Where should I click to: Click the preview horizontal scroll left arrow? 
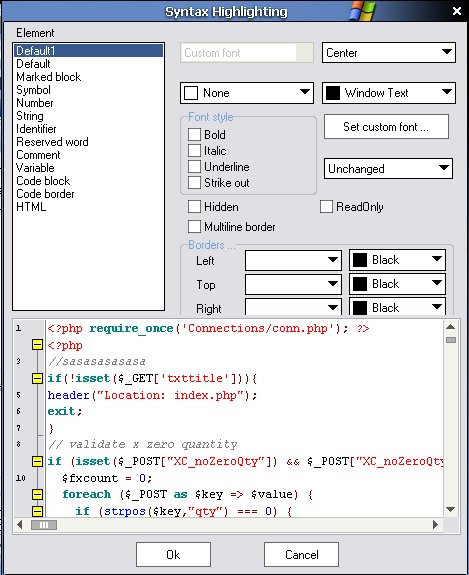pyautogui.click(x=20, y=525)
